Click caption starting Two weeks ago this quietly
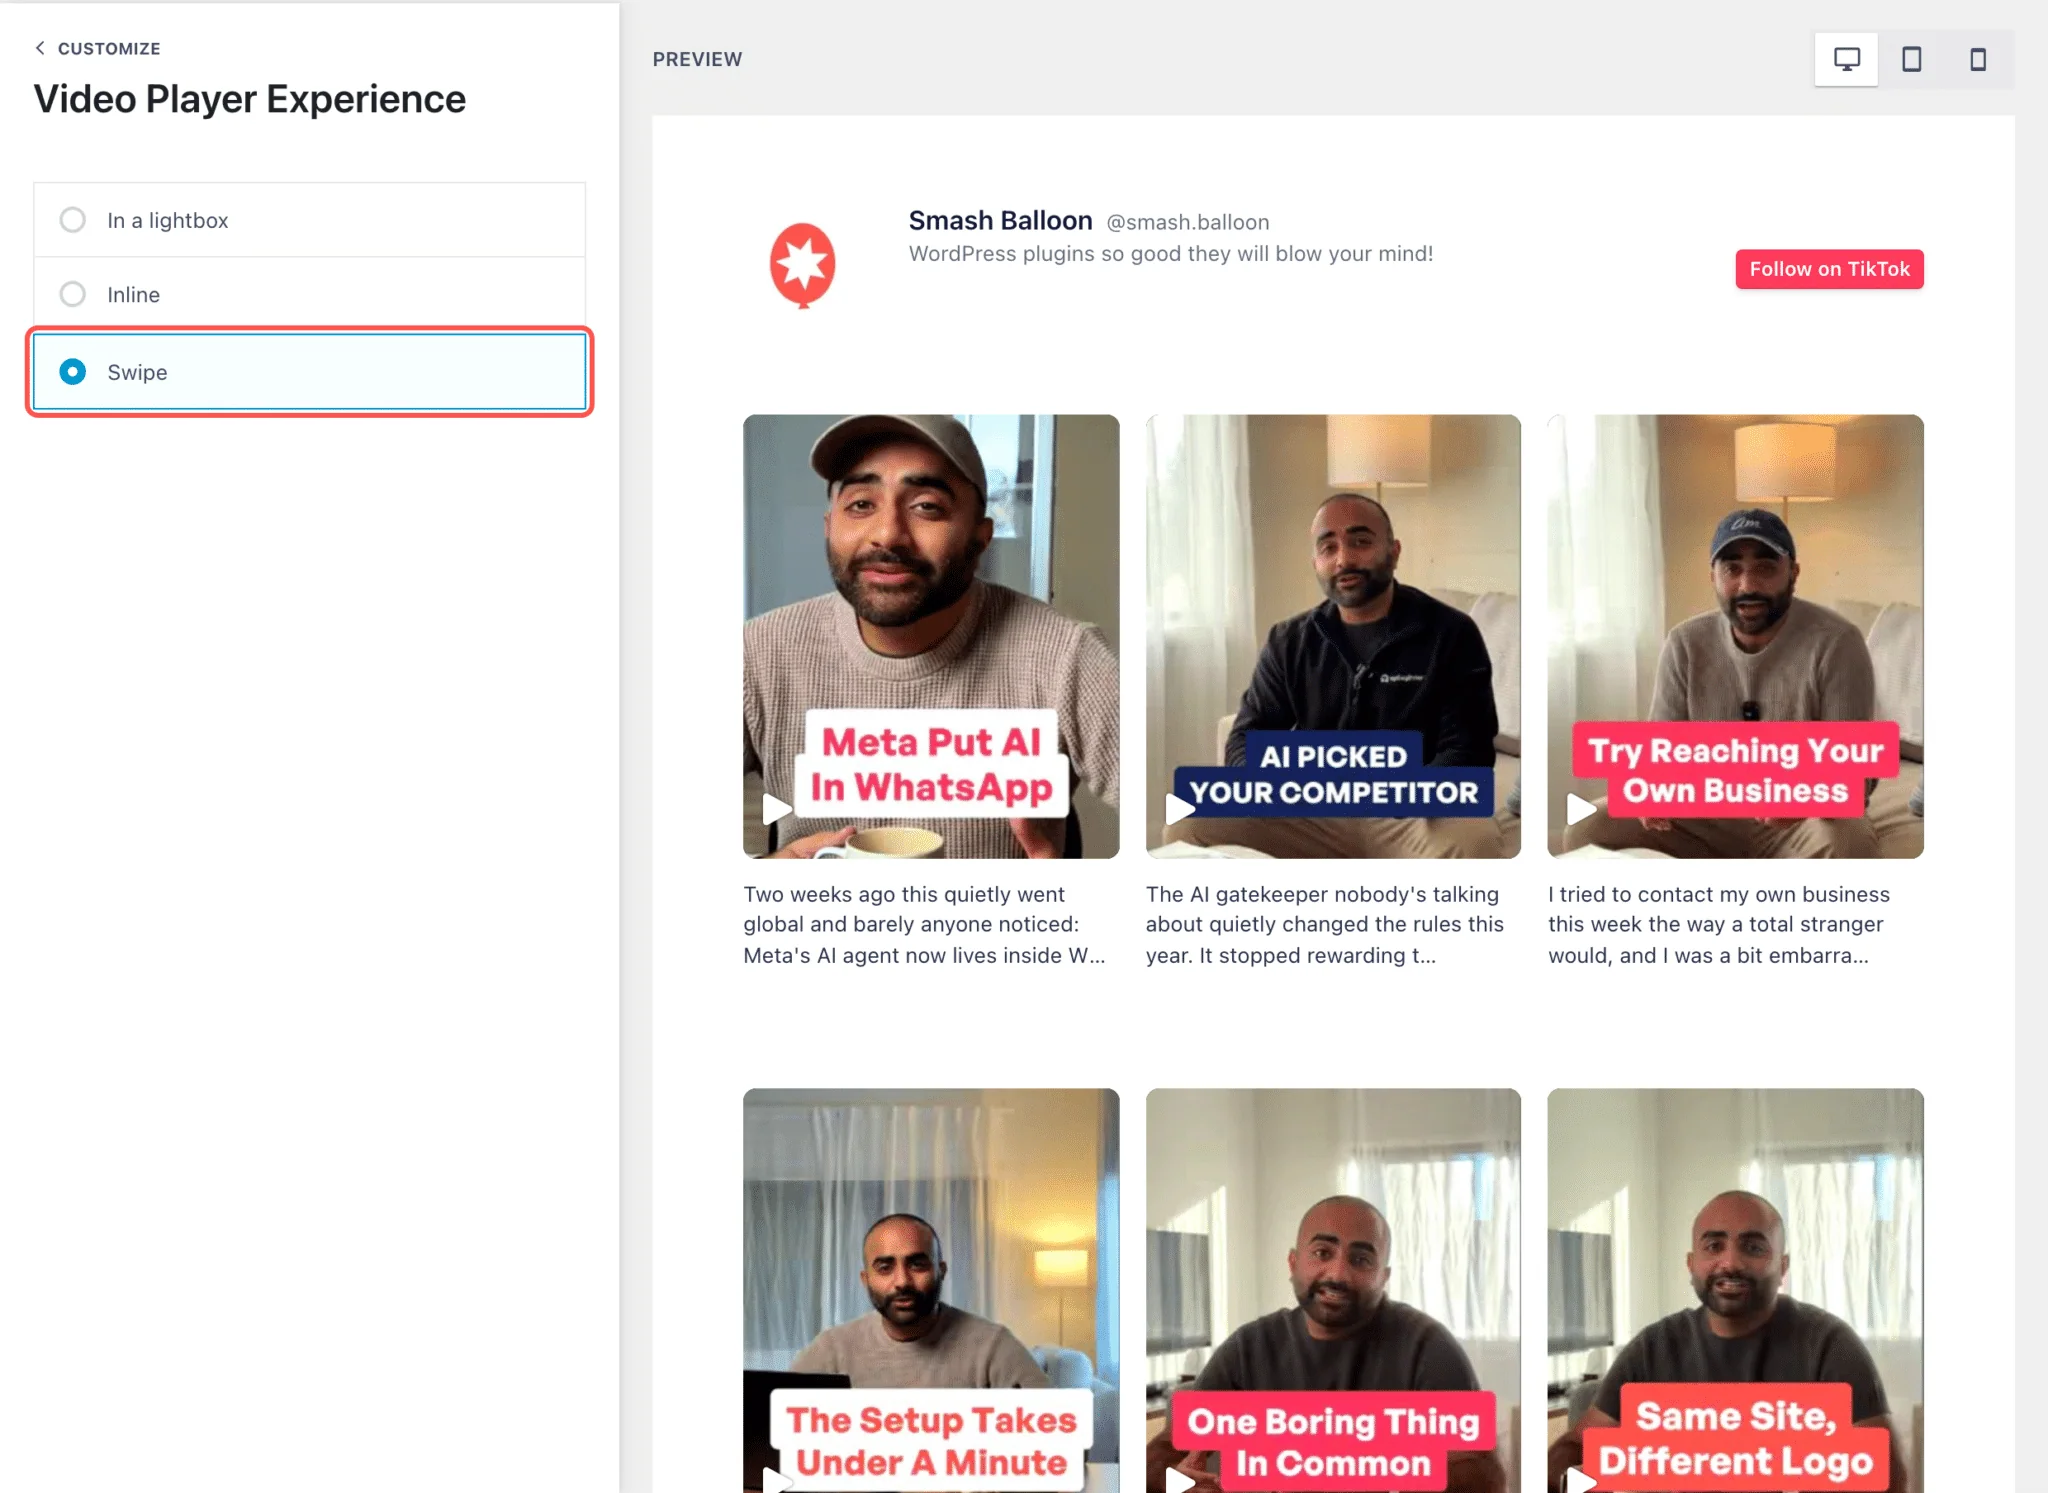 [x=924, y=925]
